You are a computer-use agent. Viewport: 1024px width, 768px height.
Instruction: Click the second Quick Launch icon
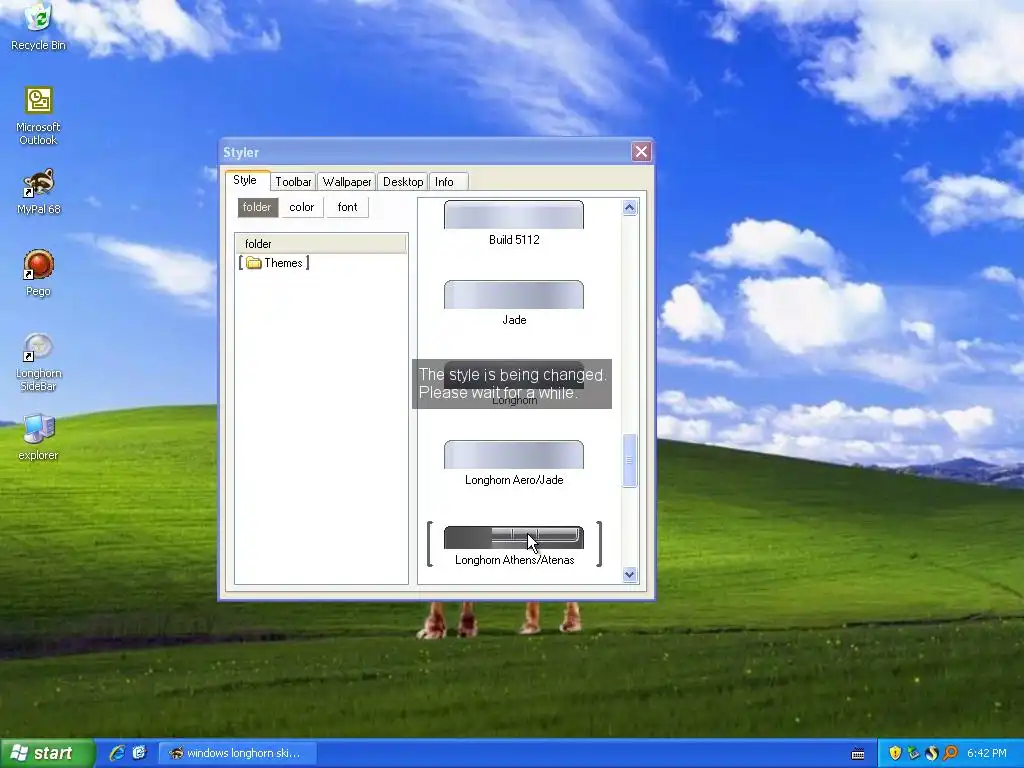[x=139, y=753]
